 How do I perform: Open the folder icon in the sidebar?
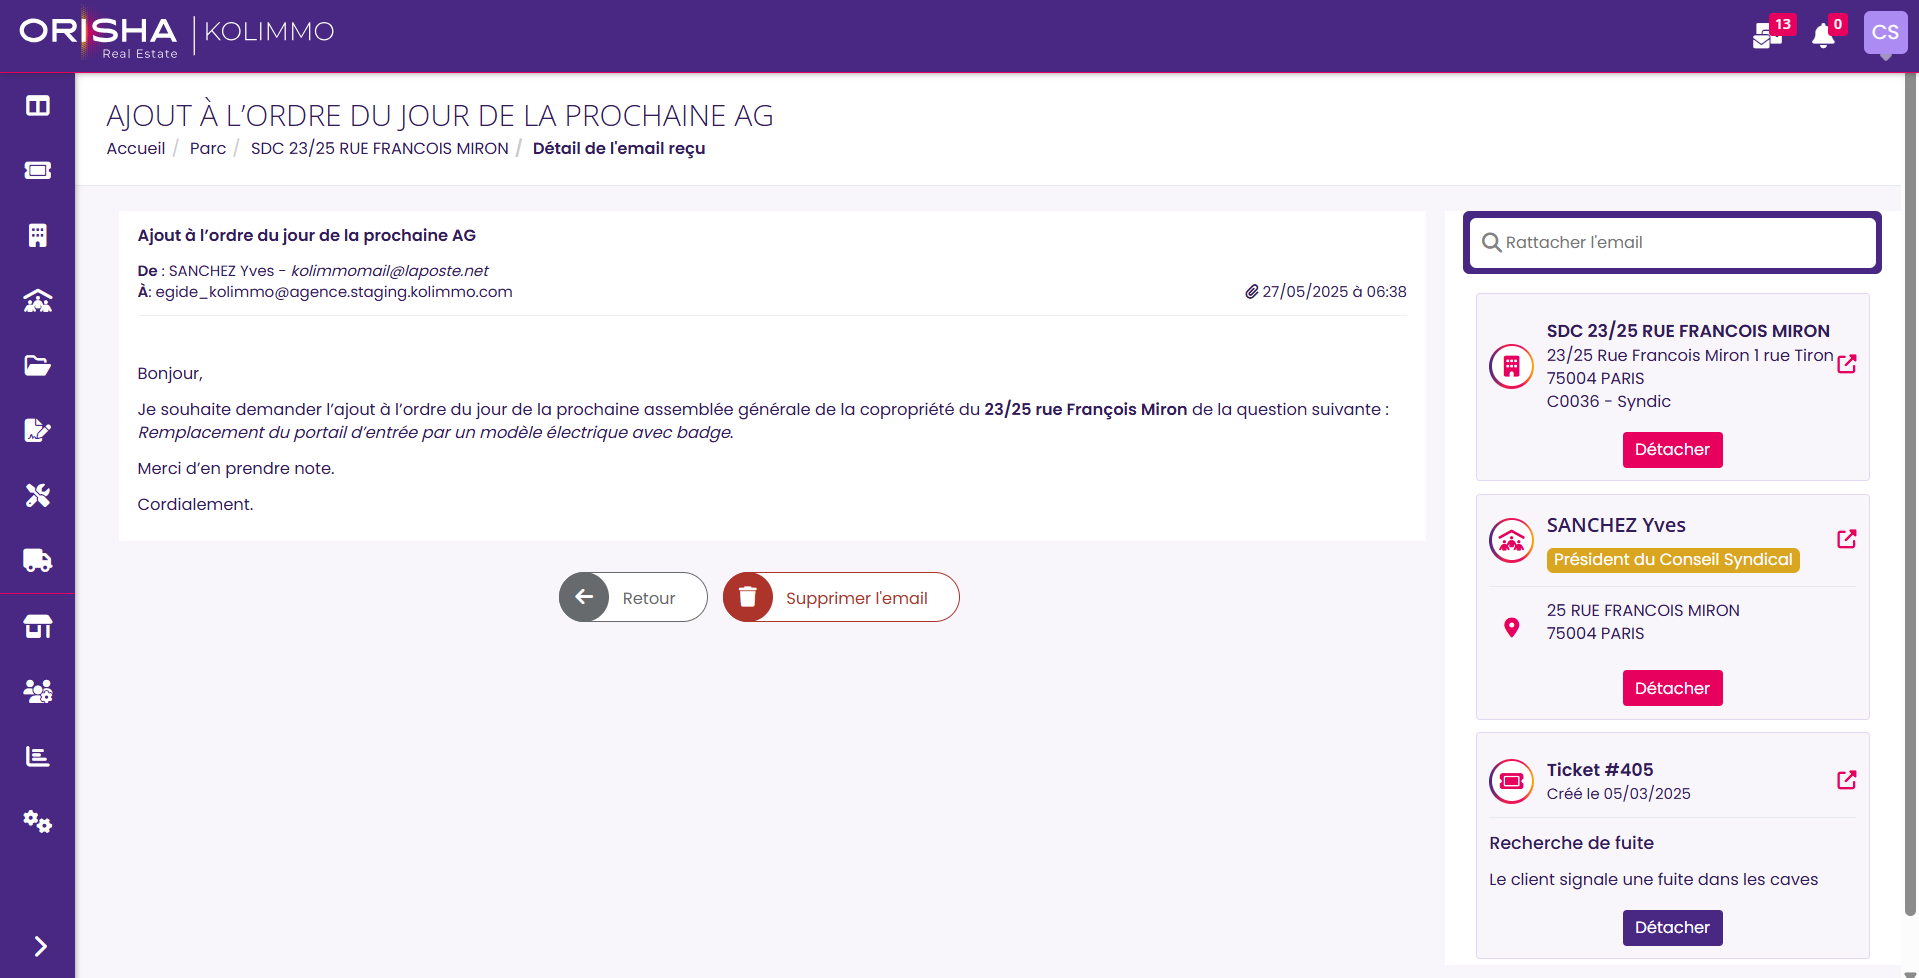(x=38, y=365)
